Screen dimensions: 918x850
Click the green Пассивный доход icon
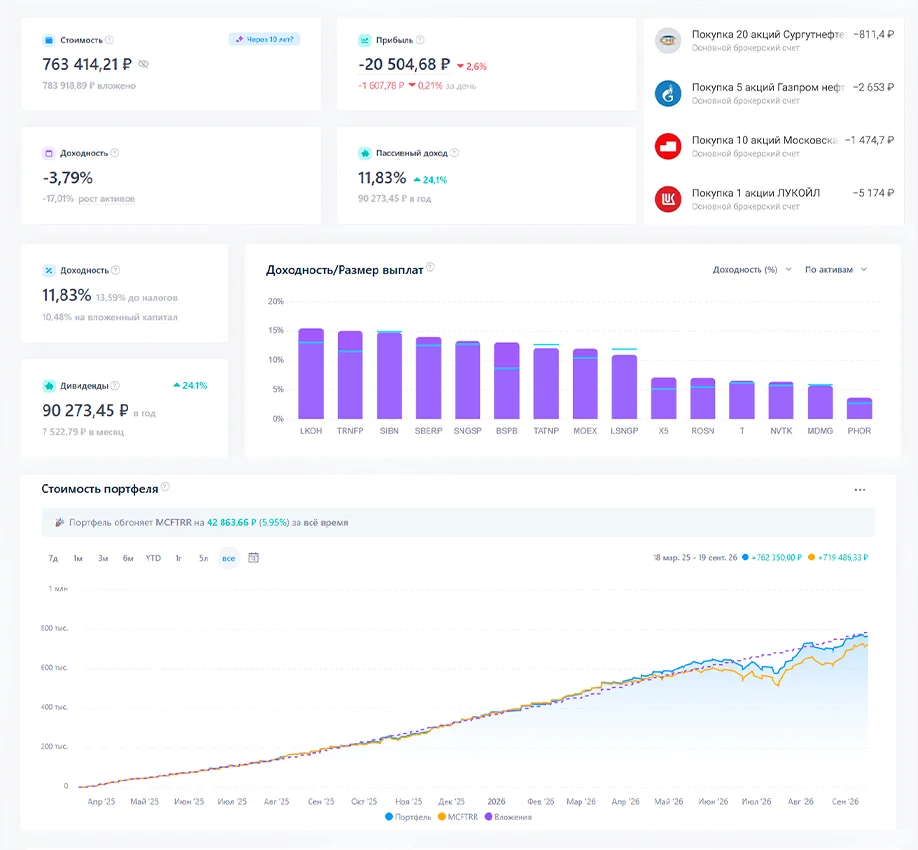coord(365,153)
